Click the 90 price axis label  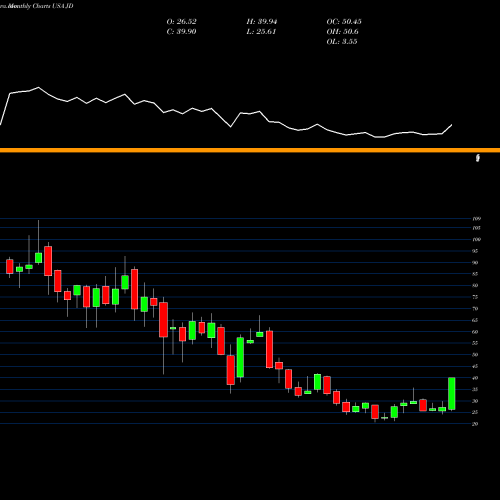[x=475, y=263]
